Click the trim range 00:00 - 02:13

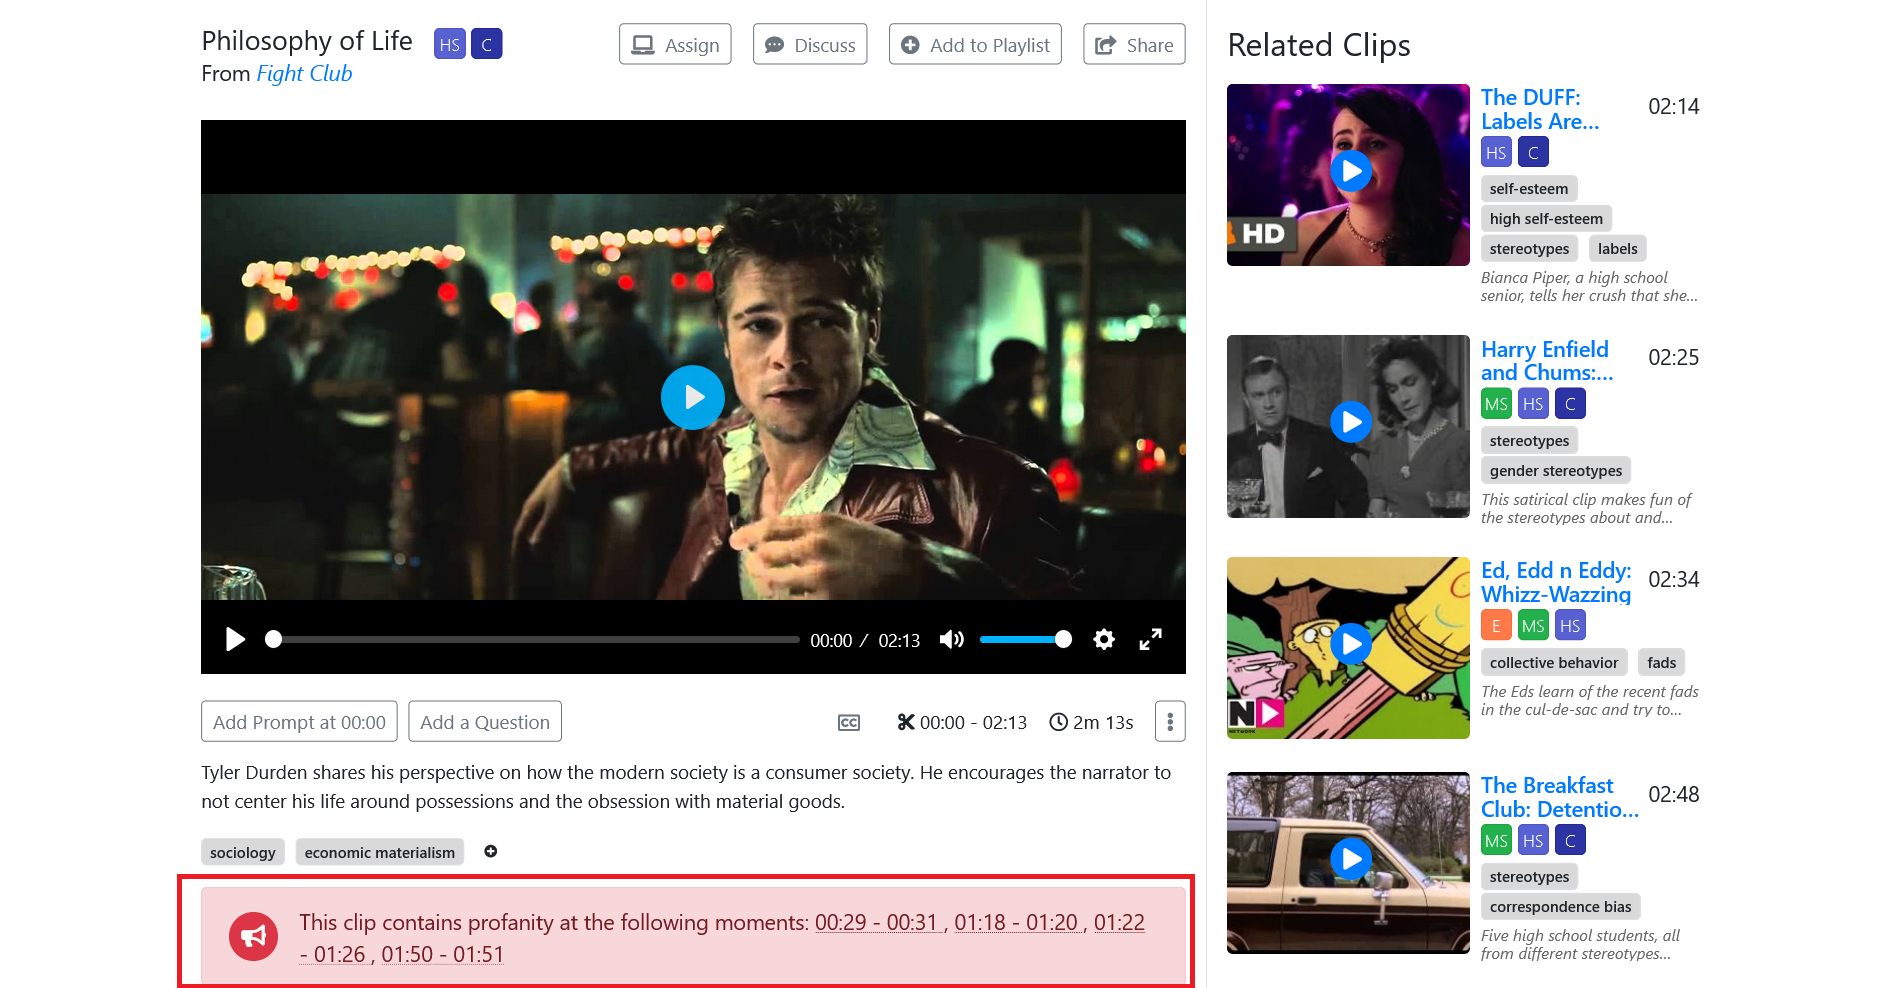tap(962, 722)
